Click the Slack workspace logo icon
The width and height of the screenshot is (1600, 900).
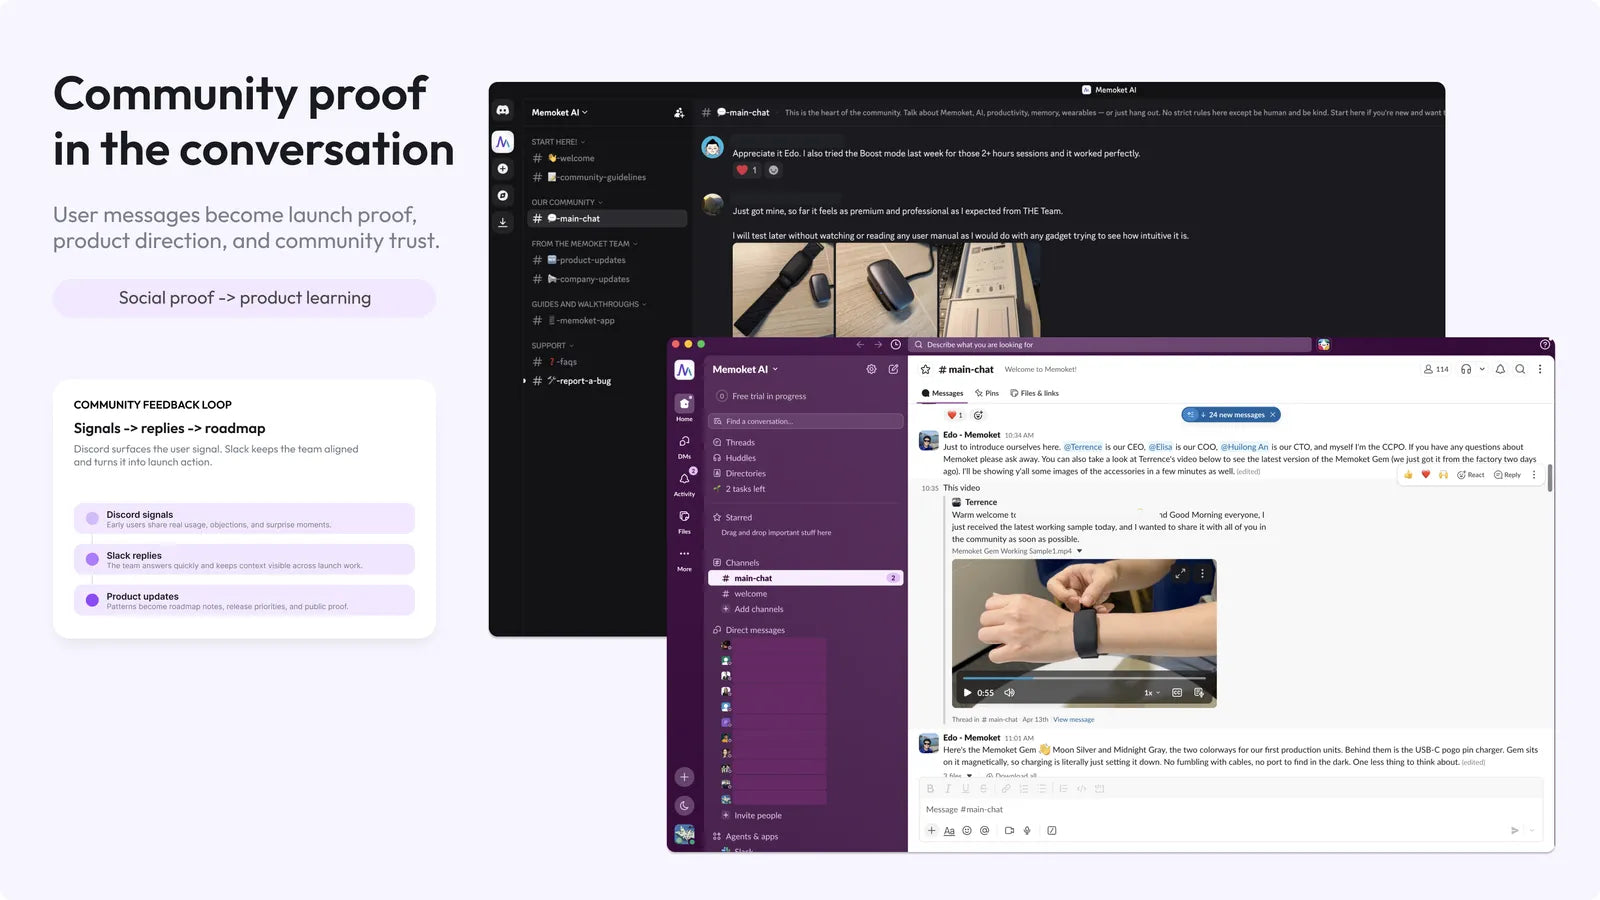pos(684,370)
